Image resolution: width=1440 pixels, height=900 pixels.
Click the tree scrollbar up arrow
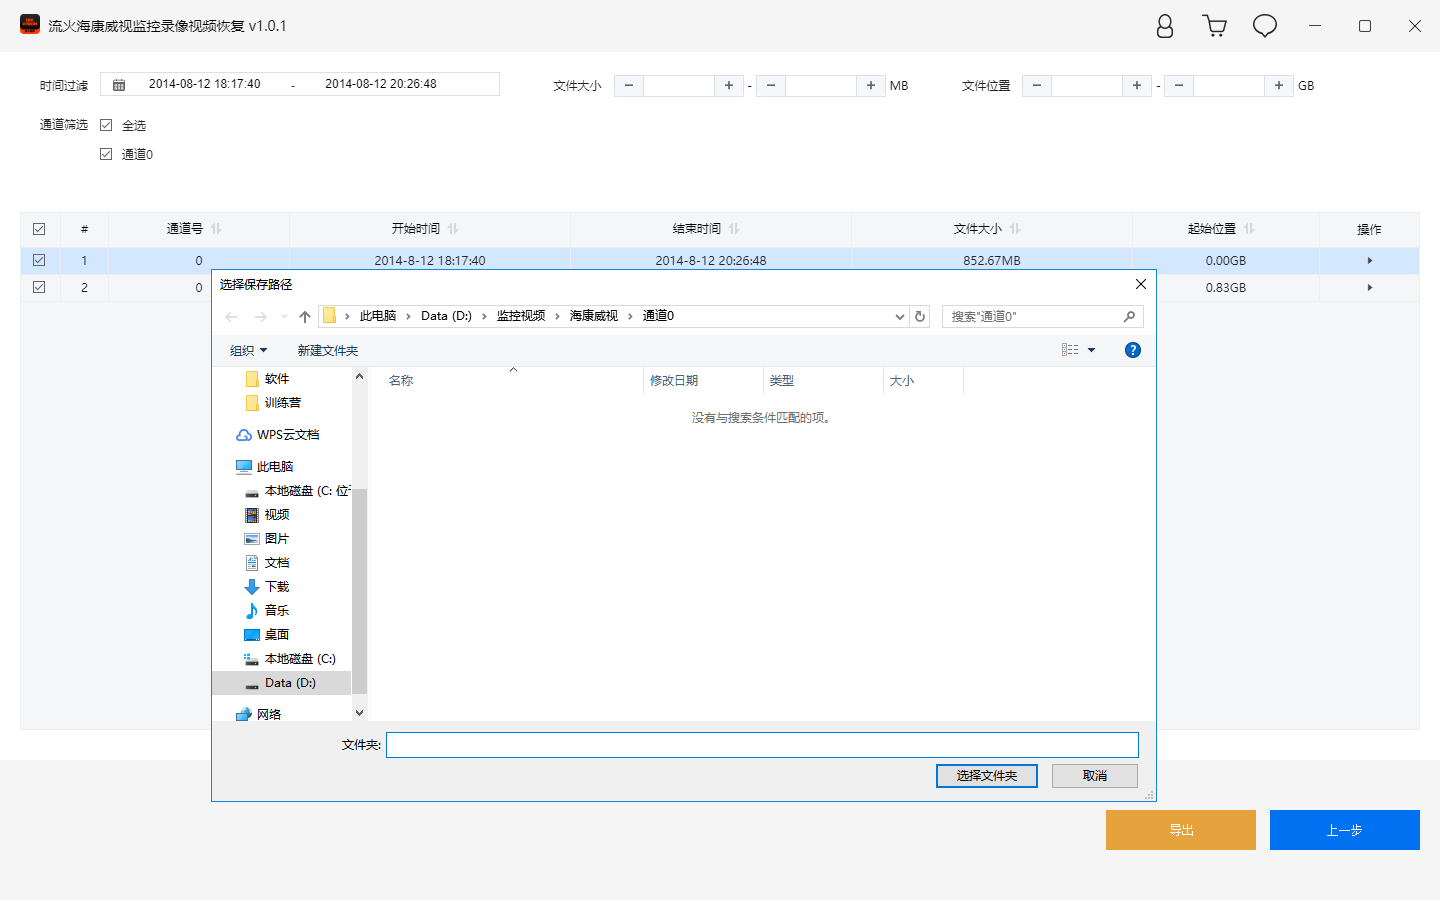[359, 376]
